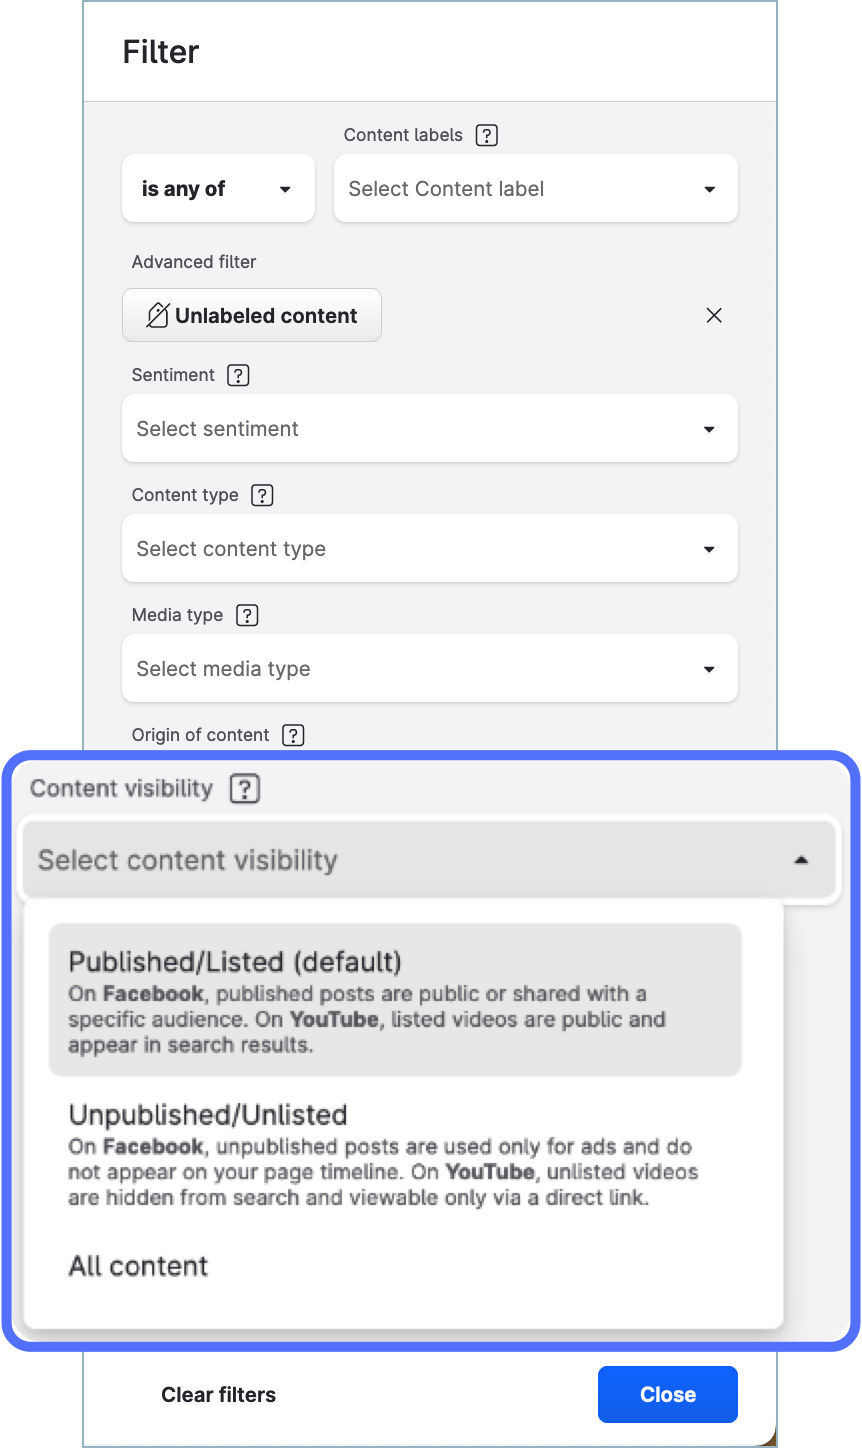Open the Select content type dropdown
Viewport: 862px width, 1448px height.
tap(429, 549)
